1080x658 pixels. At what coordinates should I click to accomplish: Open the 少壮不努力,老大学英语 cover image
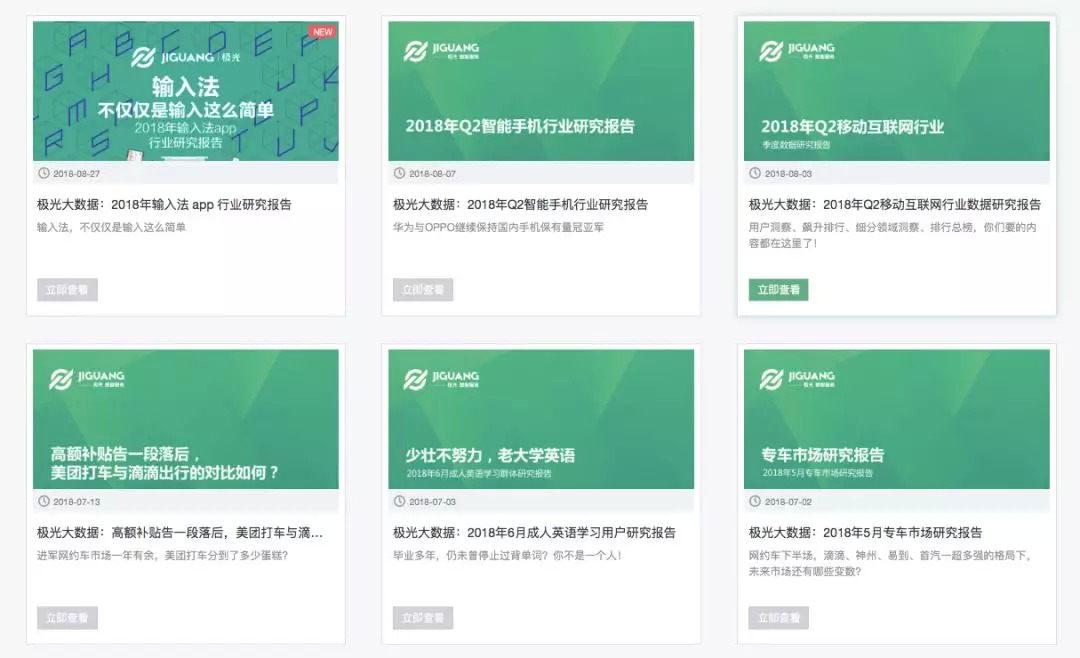click(x=541, y=419)
